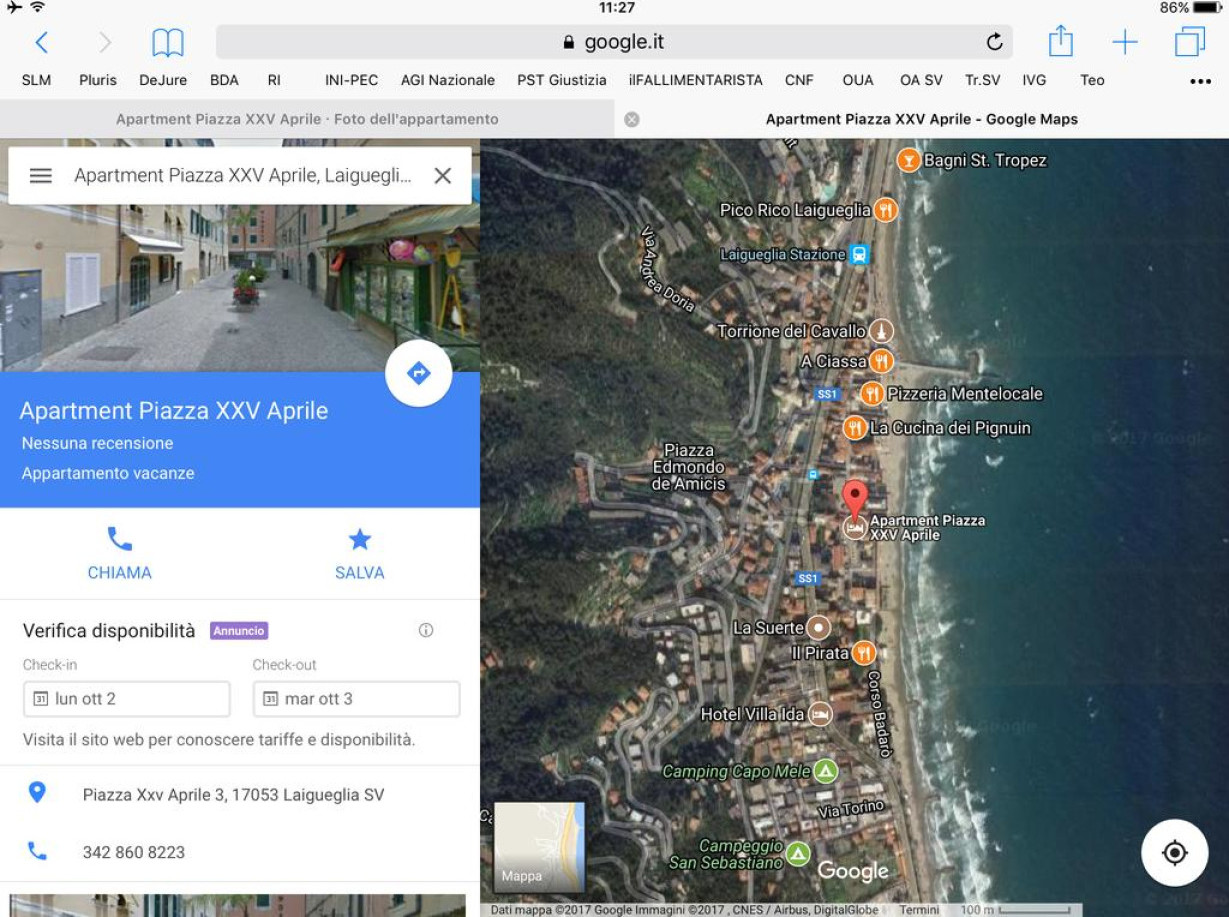Image resolution: width=1229 pixels, height=917 pixels.
Task: Open the DeJure bookmark
Action: pyautogui.click(x=163, y=80)
